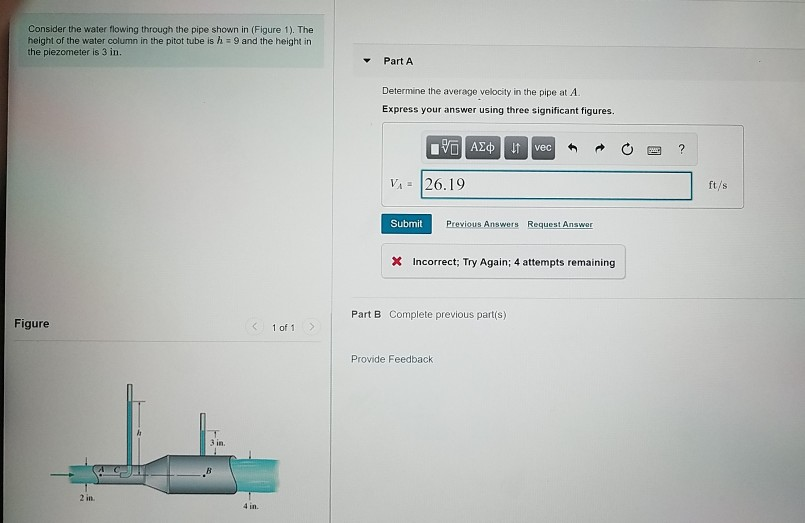Click the '1 of 1' figure counter
This screenshot has height=523, width=805.
(283, 327)
